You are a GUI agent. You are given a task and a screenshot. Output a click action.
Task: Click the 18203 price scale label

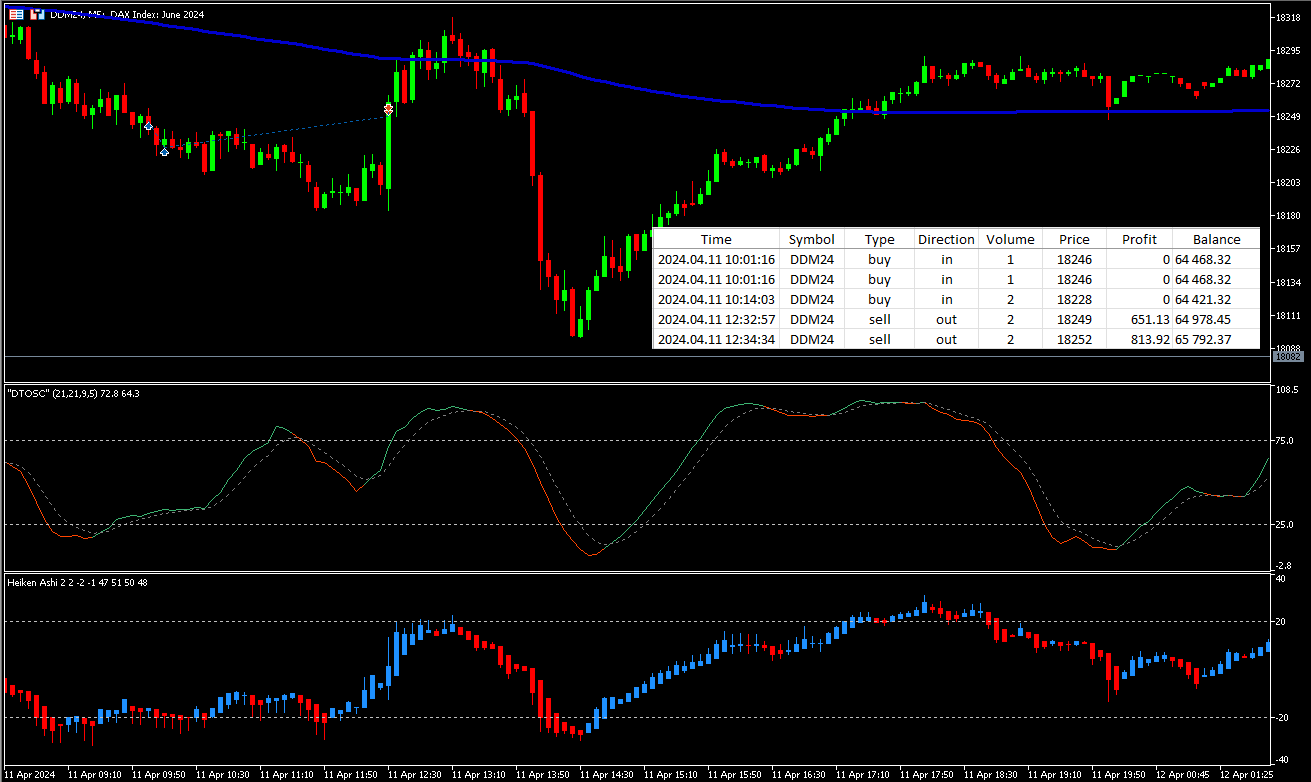[1287, 183]
